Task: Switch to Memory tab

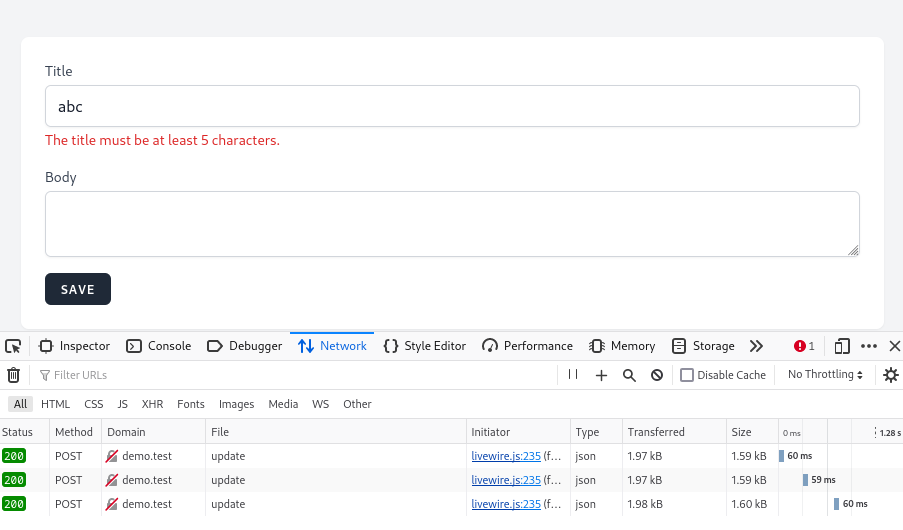Action: pyautogui.click(x=622, y=346)
